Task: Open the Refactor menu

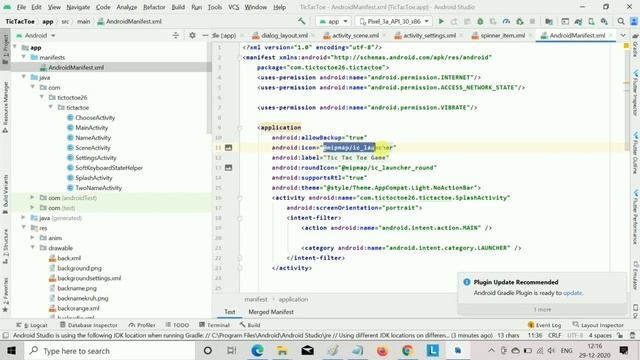Action: pyautogui.click(x=154, y=7)
